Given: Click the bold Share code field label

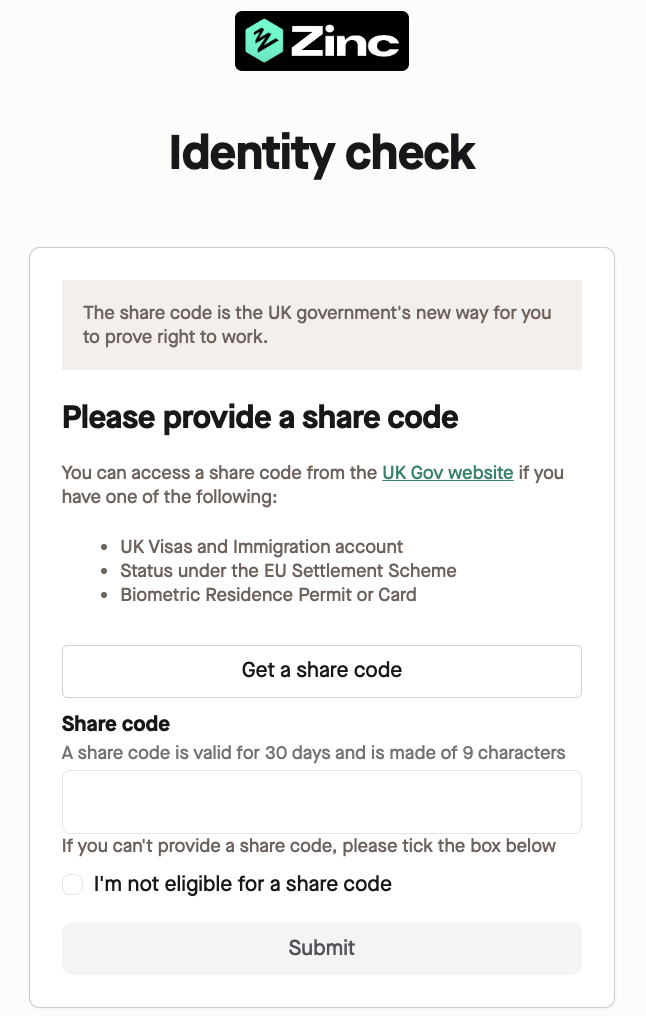Looking at the screenshot, I should pos(116,723).
